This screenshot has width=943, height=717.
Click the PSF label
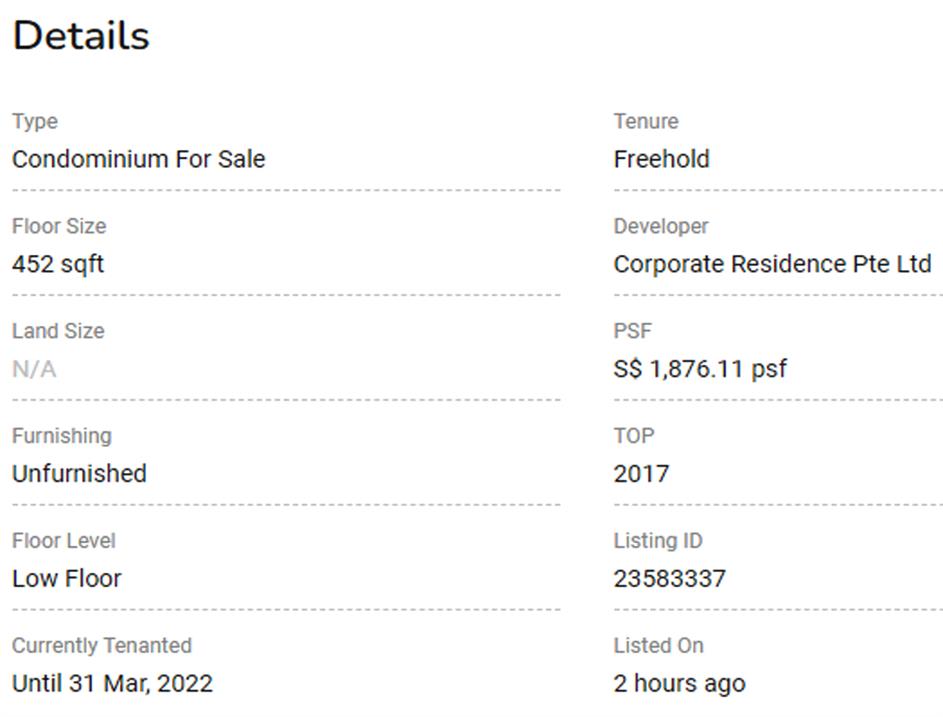pos(632,331)
